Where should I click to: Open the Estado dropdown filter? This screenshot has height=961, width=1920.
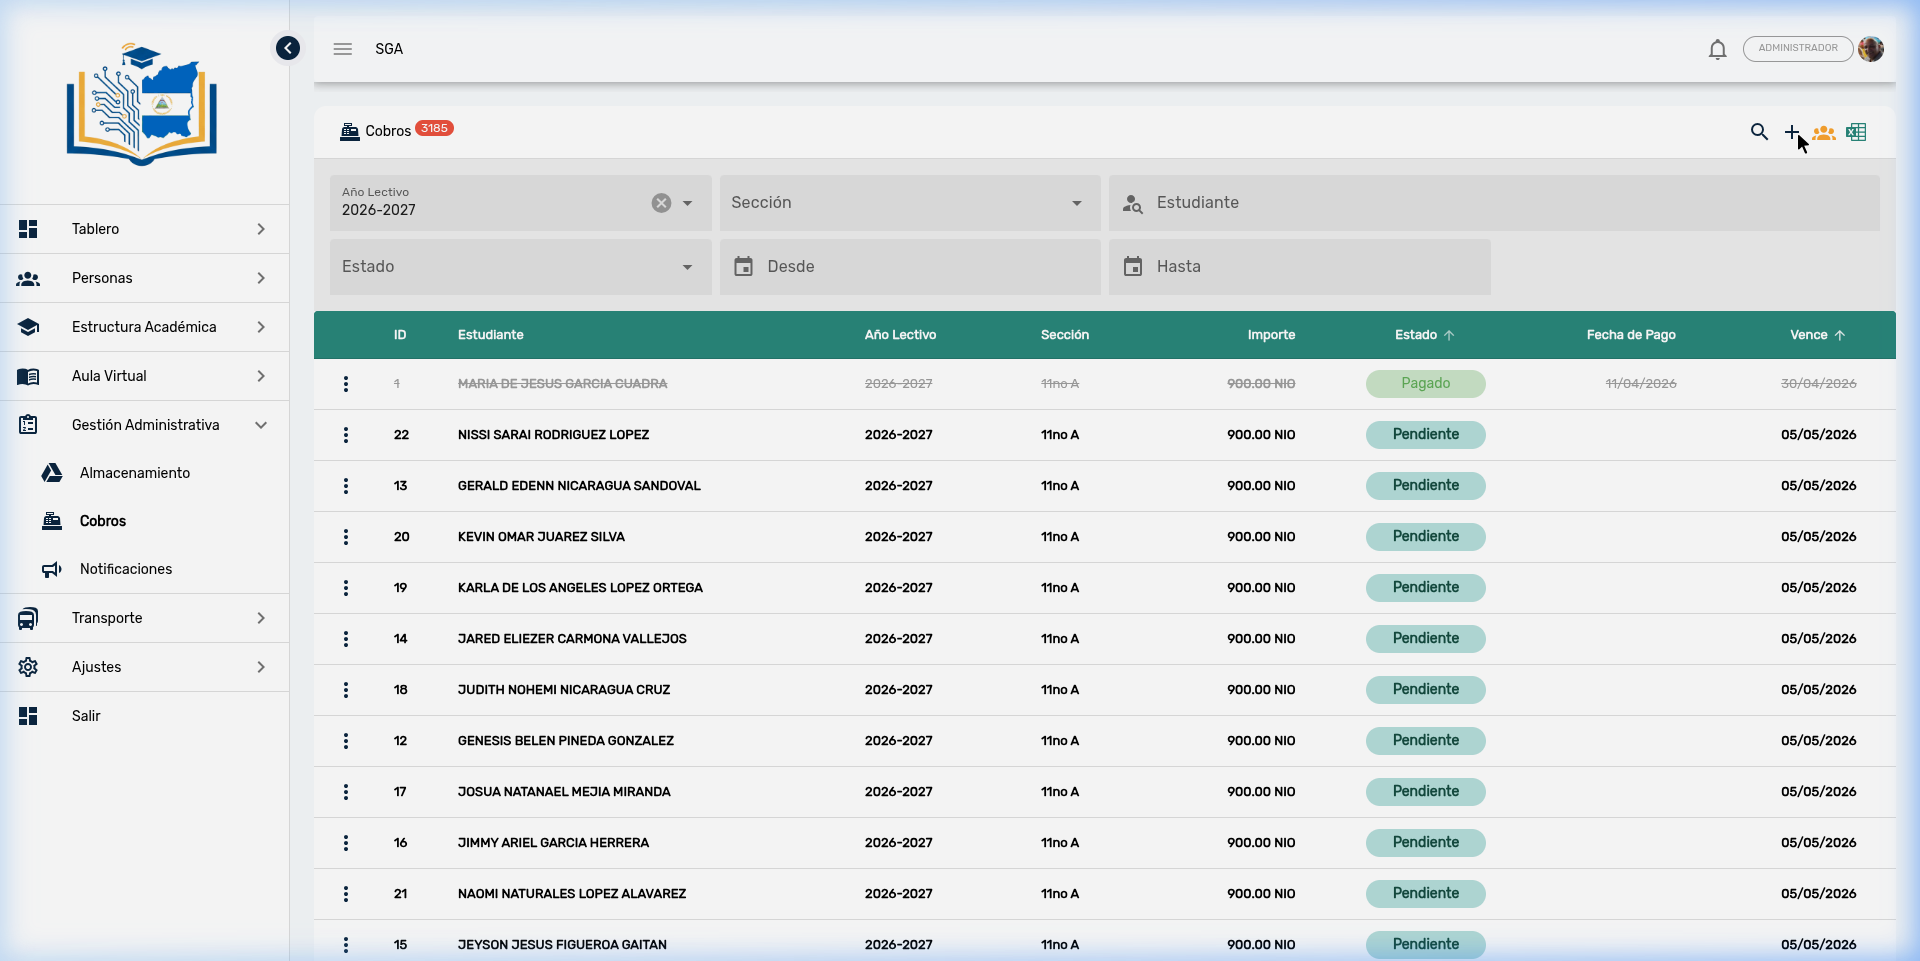(520, 267)
